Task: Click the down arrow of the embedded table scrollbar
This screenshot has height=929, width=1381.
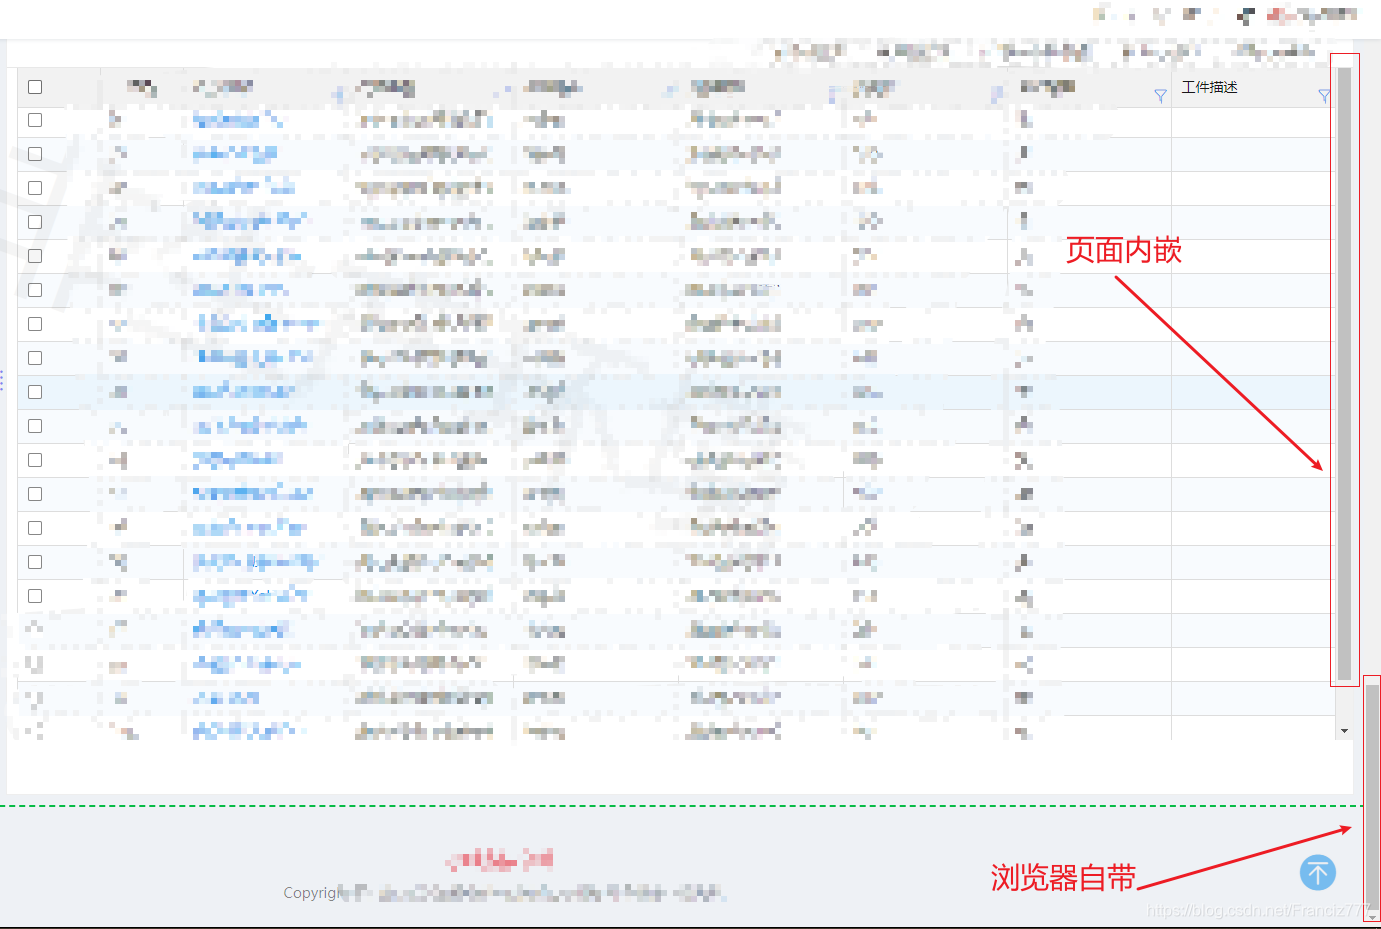Action: [x=1345, y=731]
